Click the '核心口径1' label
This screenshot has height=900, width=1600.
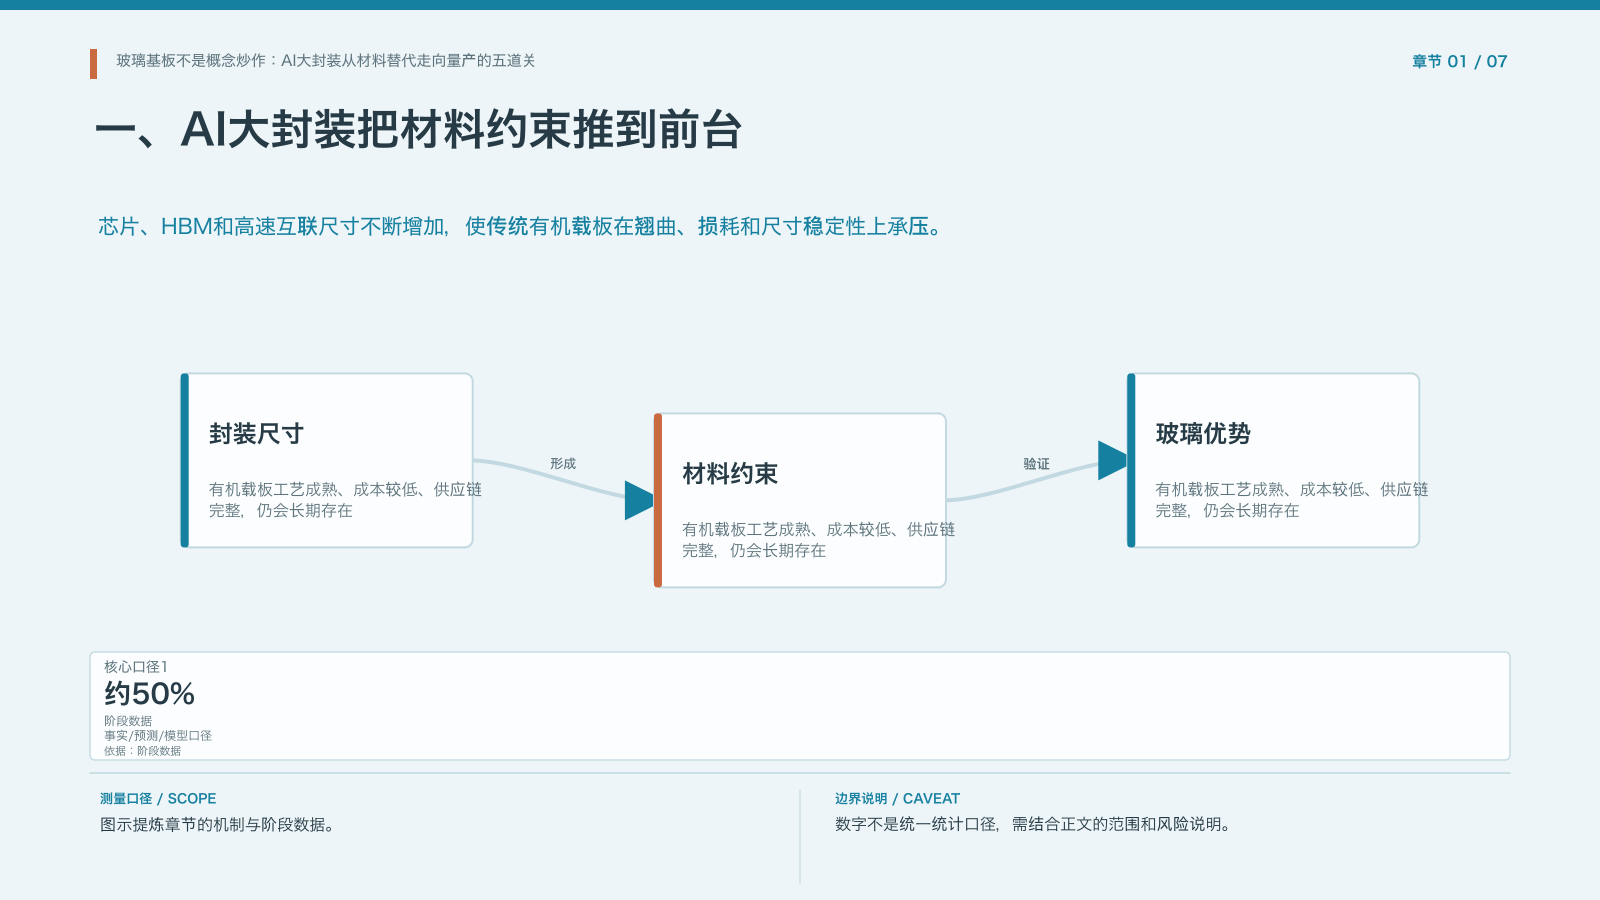pos(136,667)
